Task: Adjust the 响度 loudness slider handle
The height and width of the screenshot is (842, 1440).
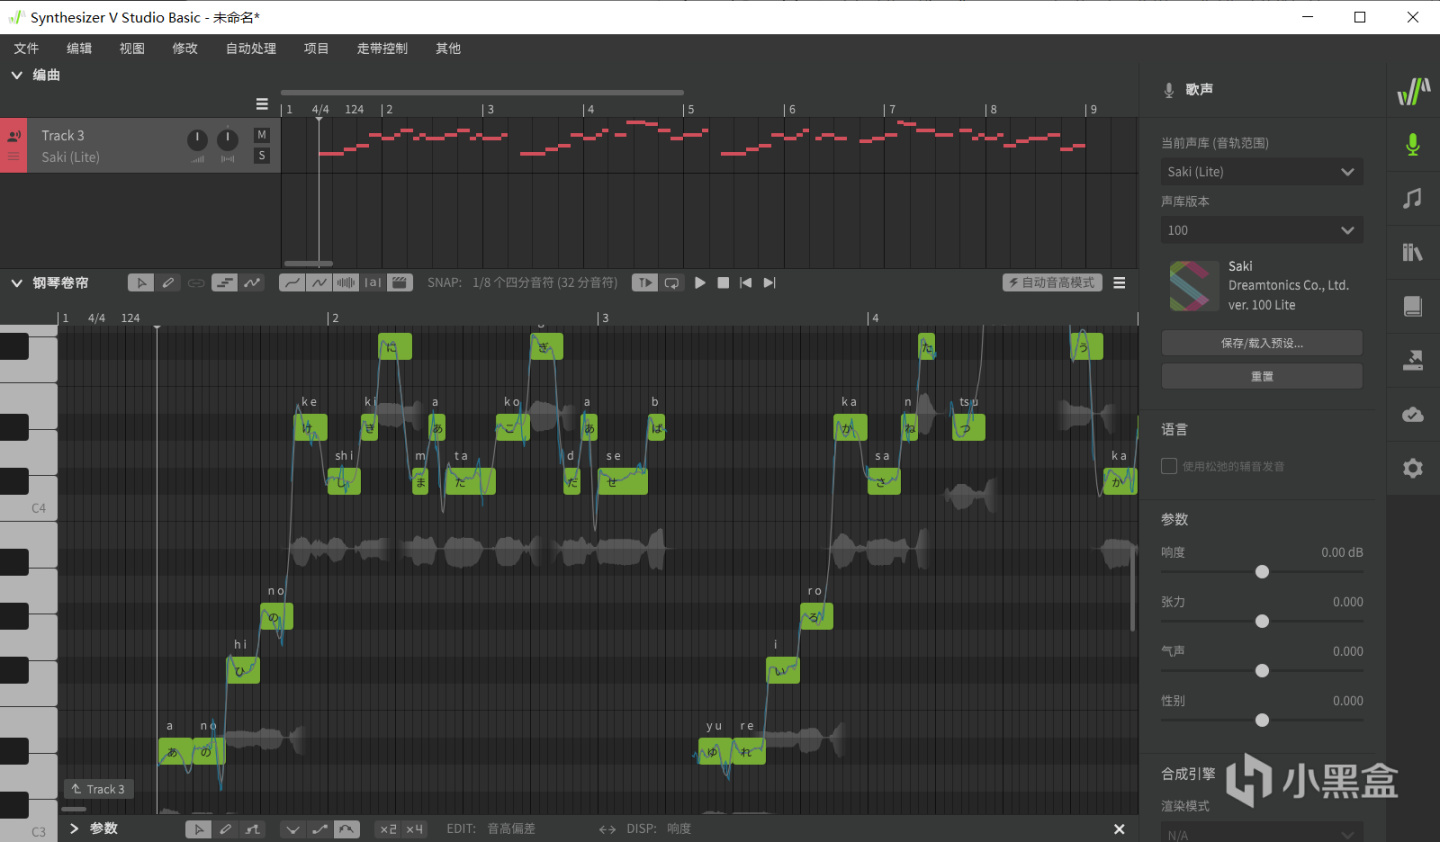Action: [1262, 572]
